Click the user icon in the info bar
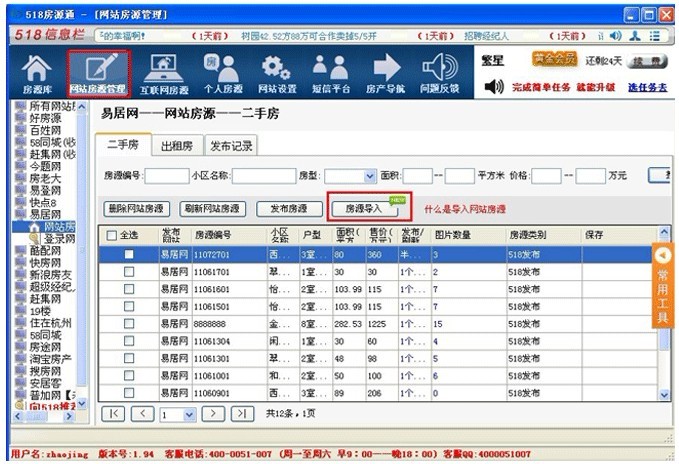 click(x=635, y=35)
